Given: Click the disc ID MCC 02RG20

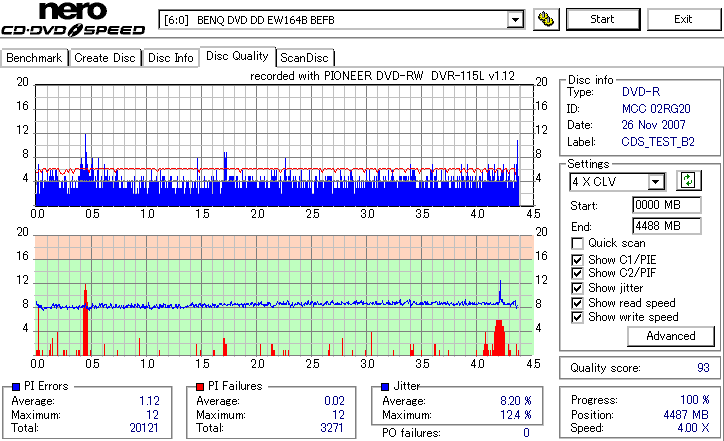Looking at the screenshot, I should [656, 109].
